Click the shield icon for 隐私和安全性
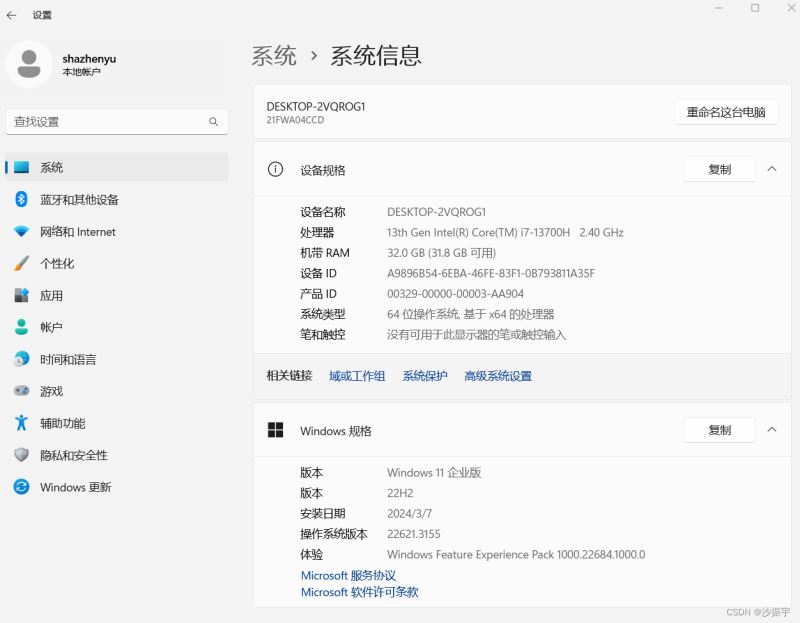 pyautogui.click(x=21, y=455)
